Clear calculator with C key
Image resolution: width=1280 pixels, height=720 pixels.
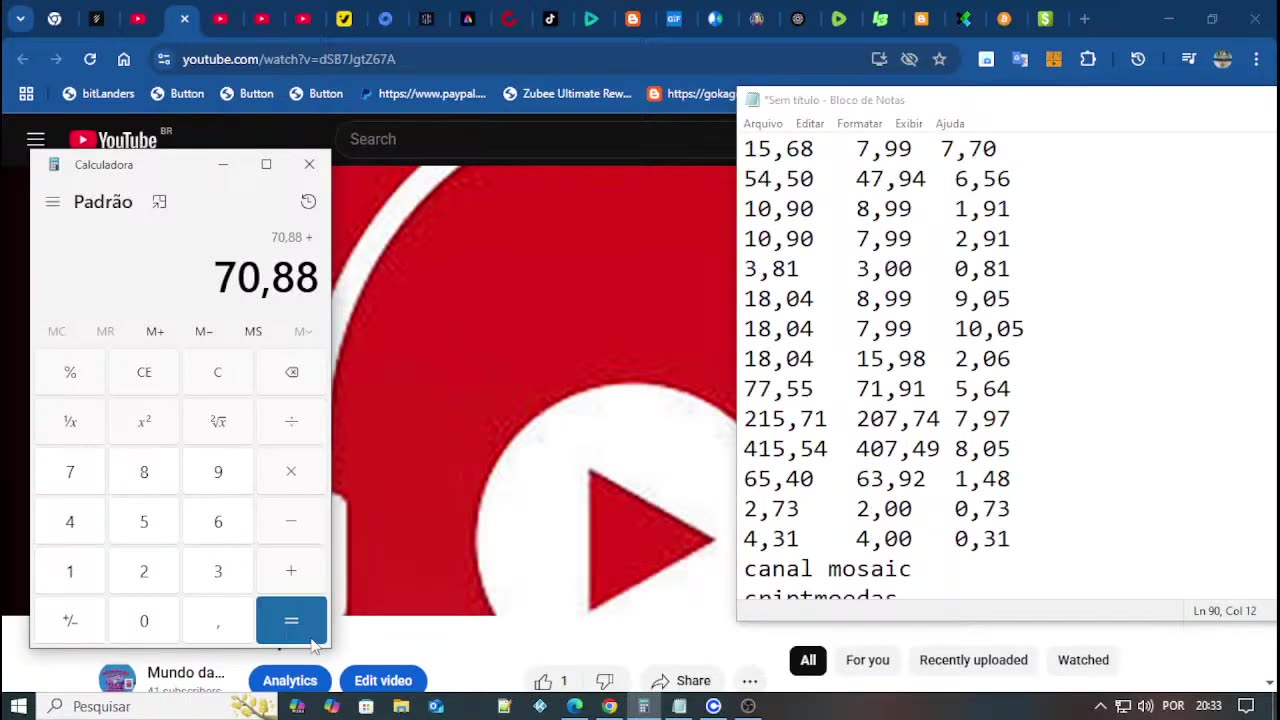[218, 372]
